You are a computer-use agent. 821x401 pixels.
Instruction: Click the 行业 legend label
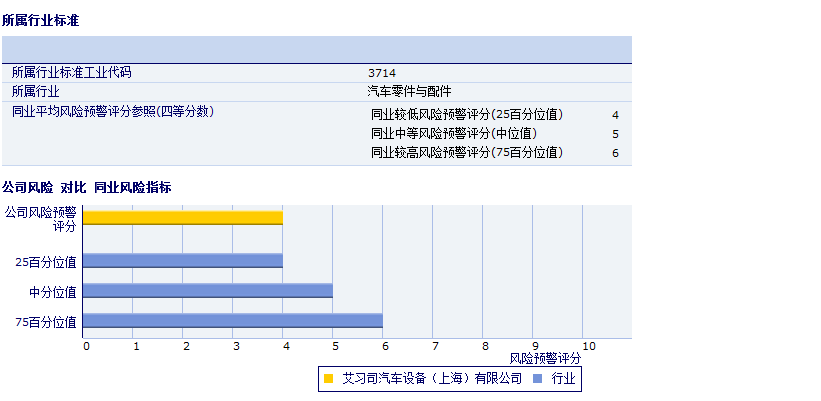click(x=563, y=379)
